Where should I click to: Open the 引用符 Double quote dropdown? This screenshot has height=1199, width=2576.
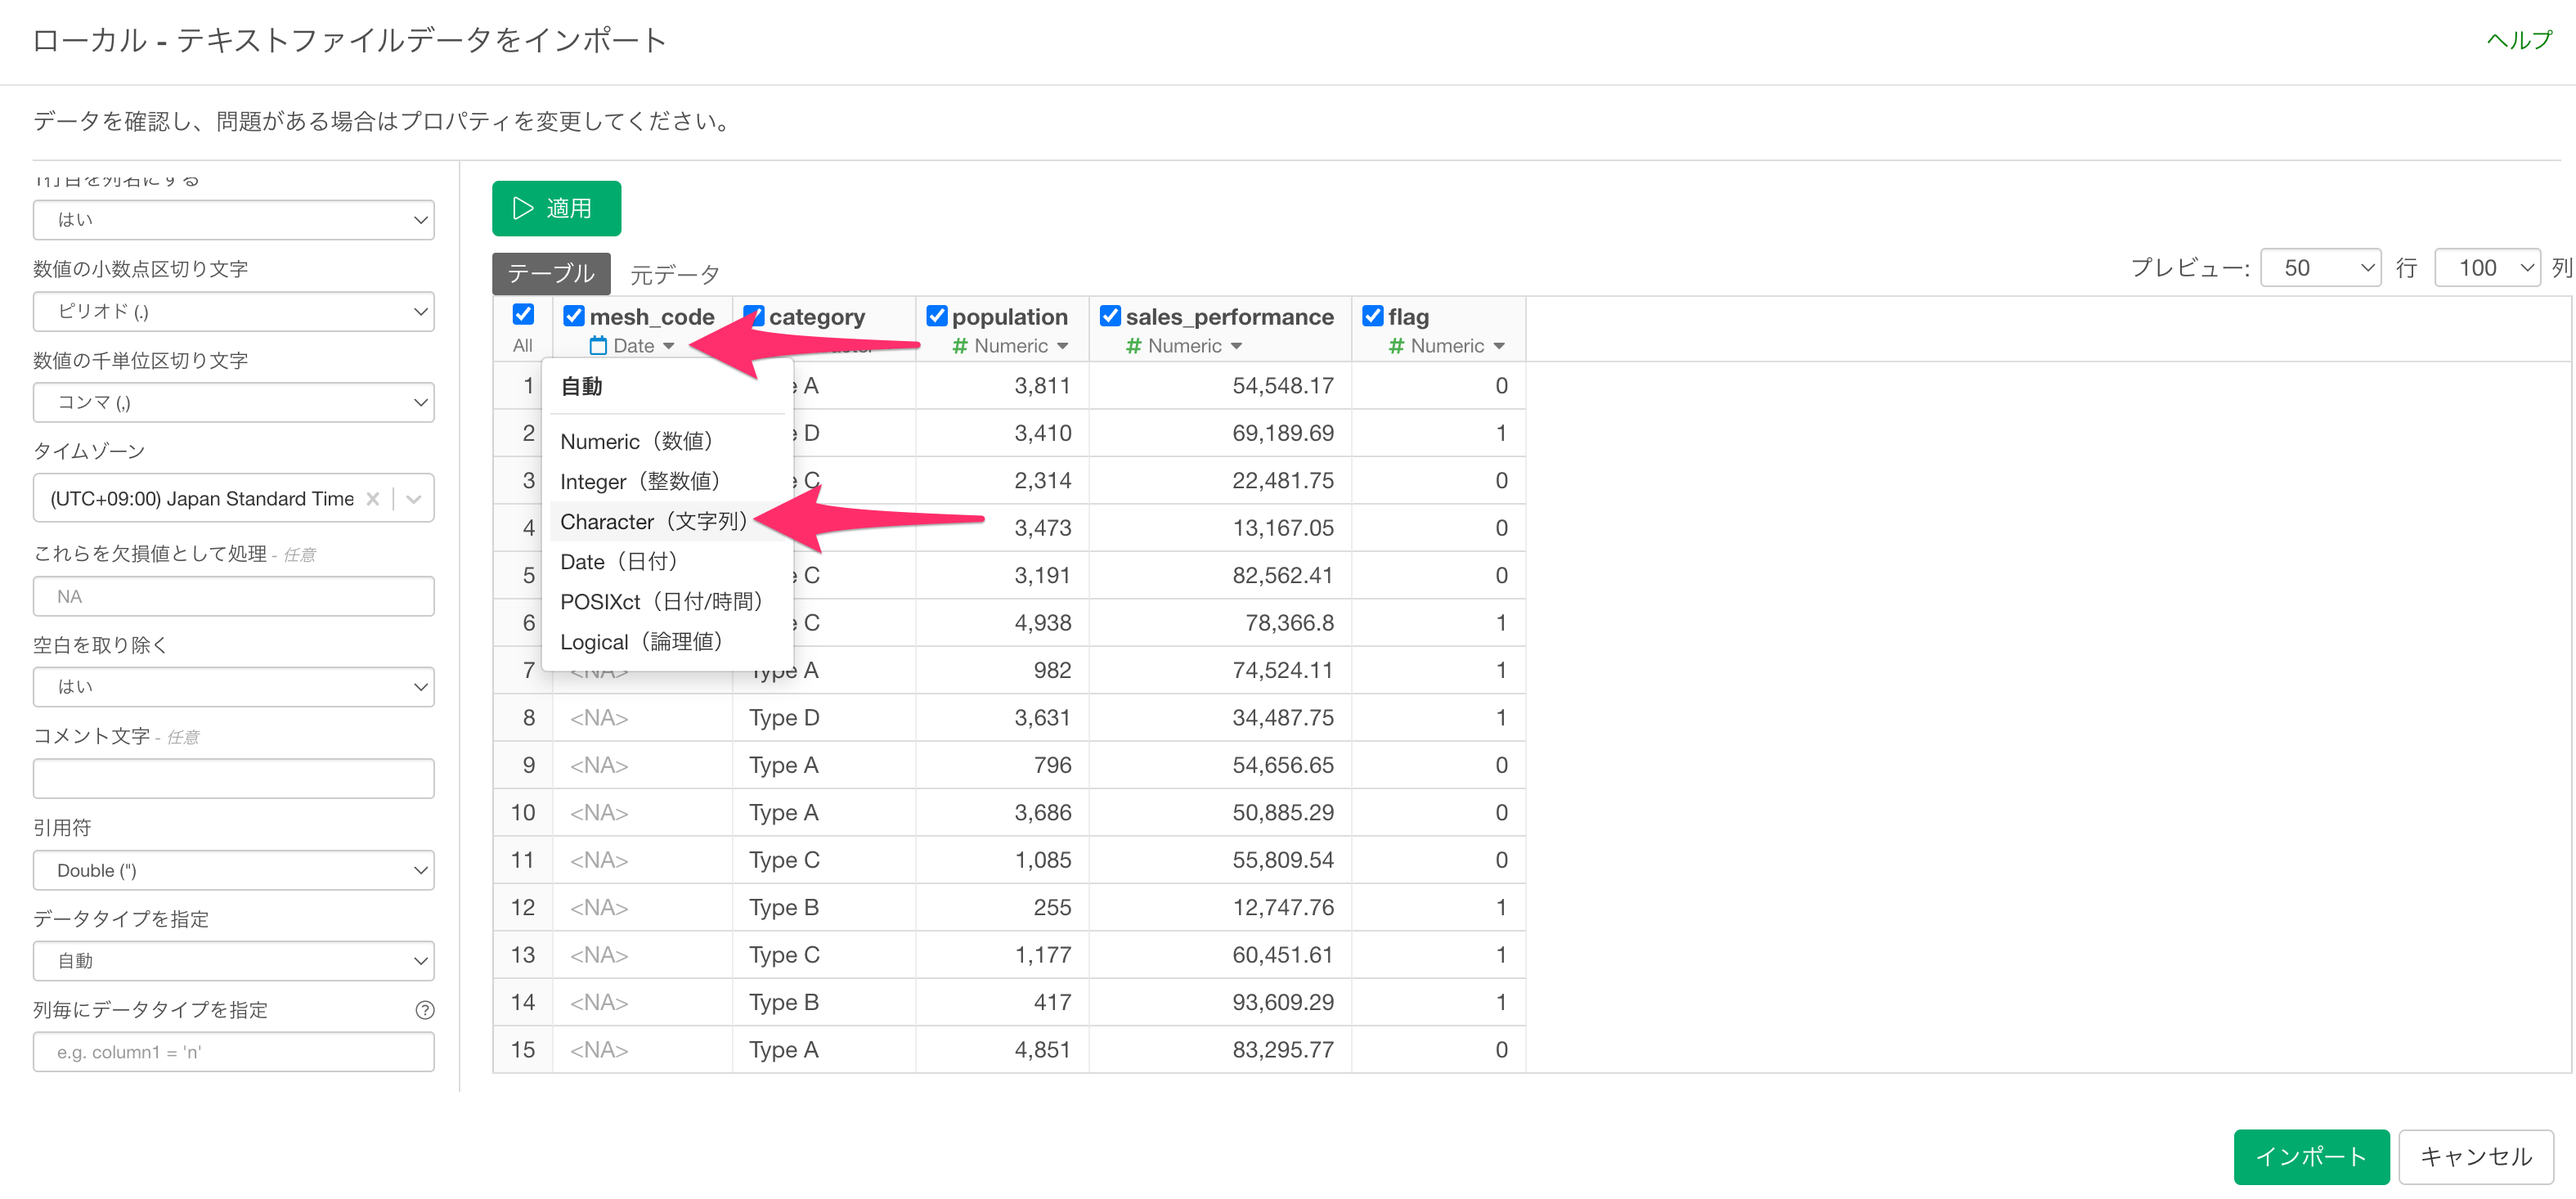pos(234,870)
